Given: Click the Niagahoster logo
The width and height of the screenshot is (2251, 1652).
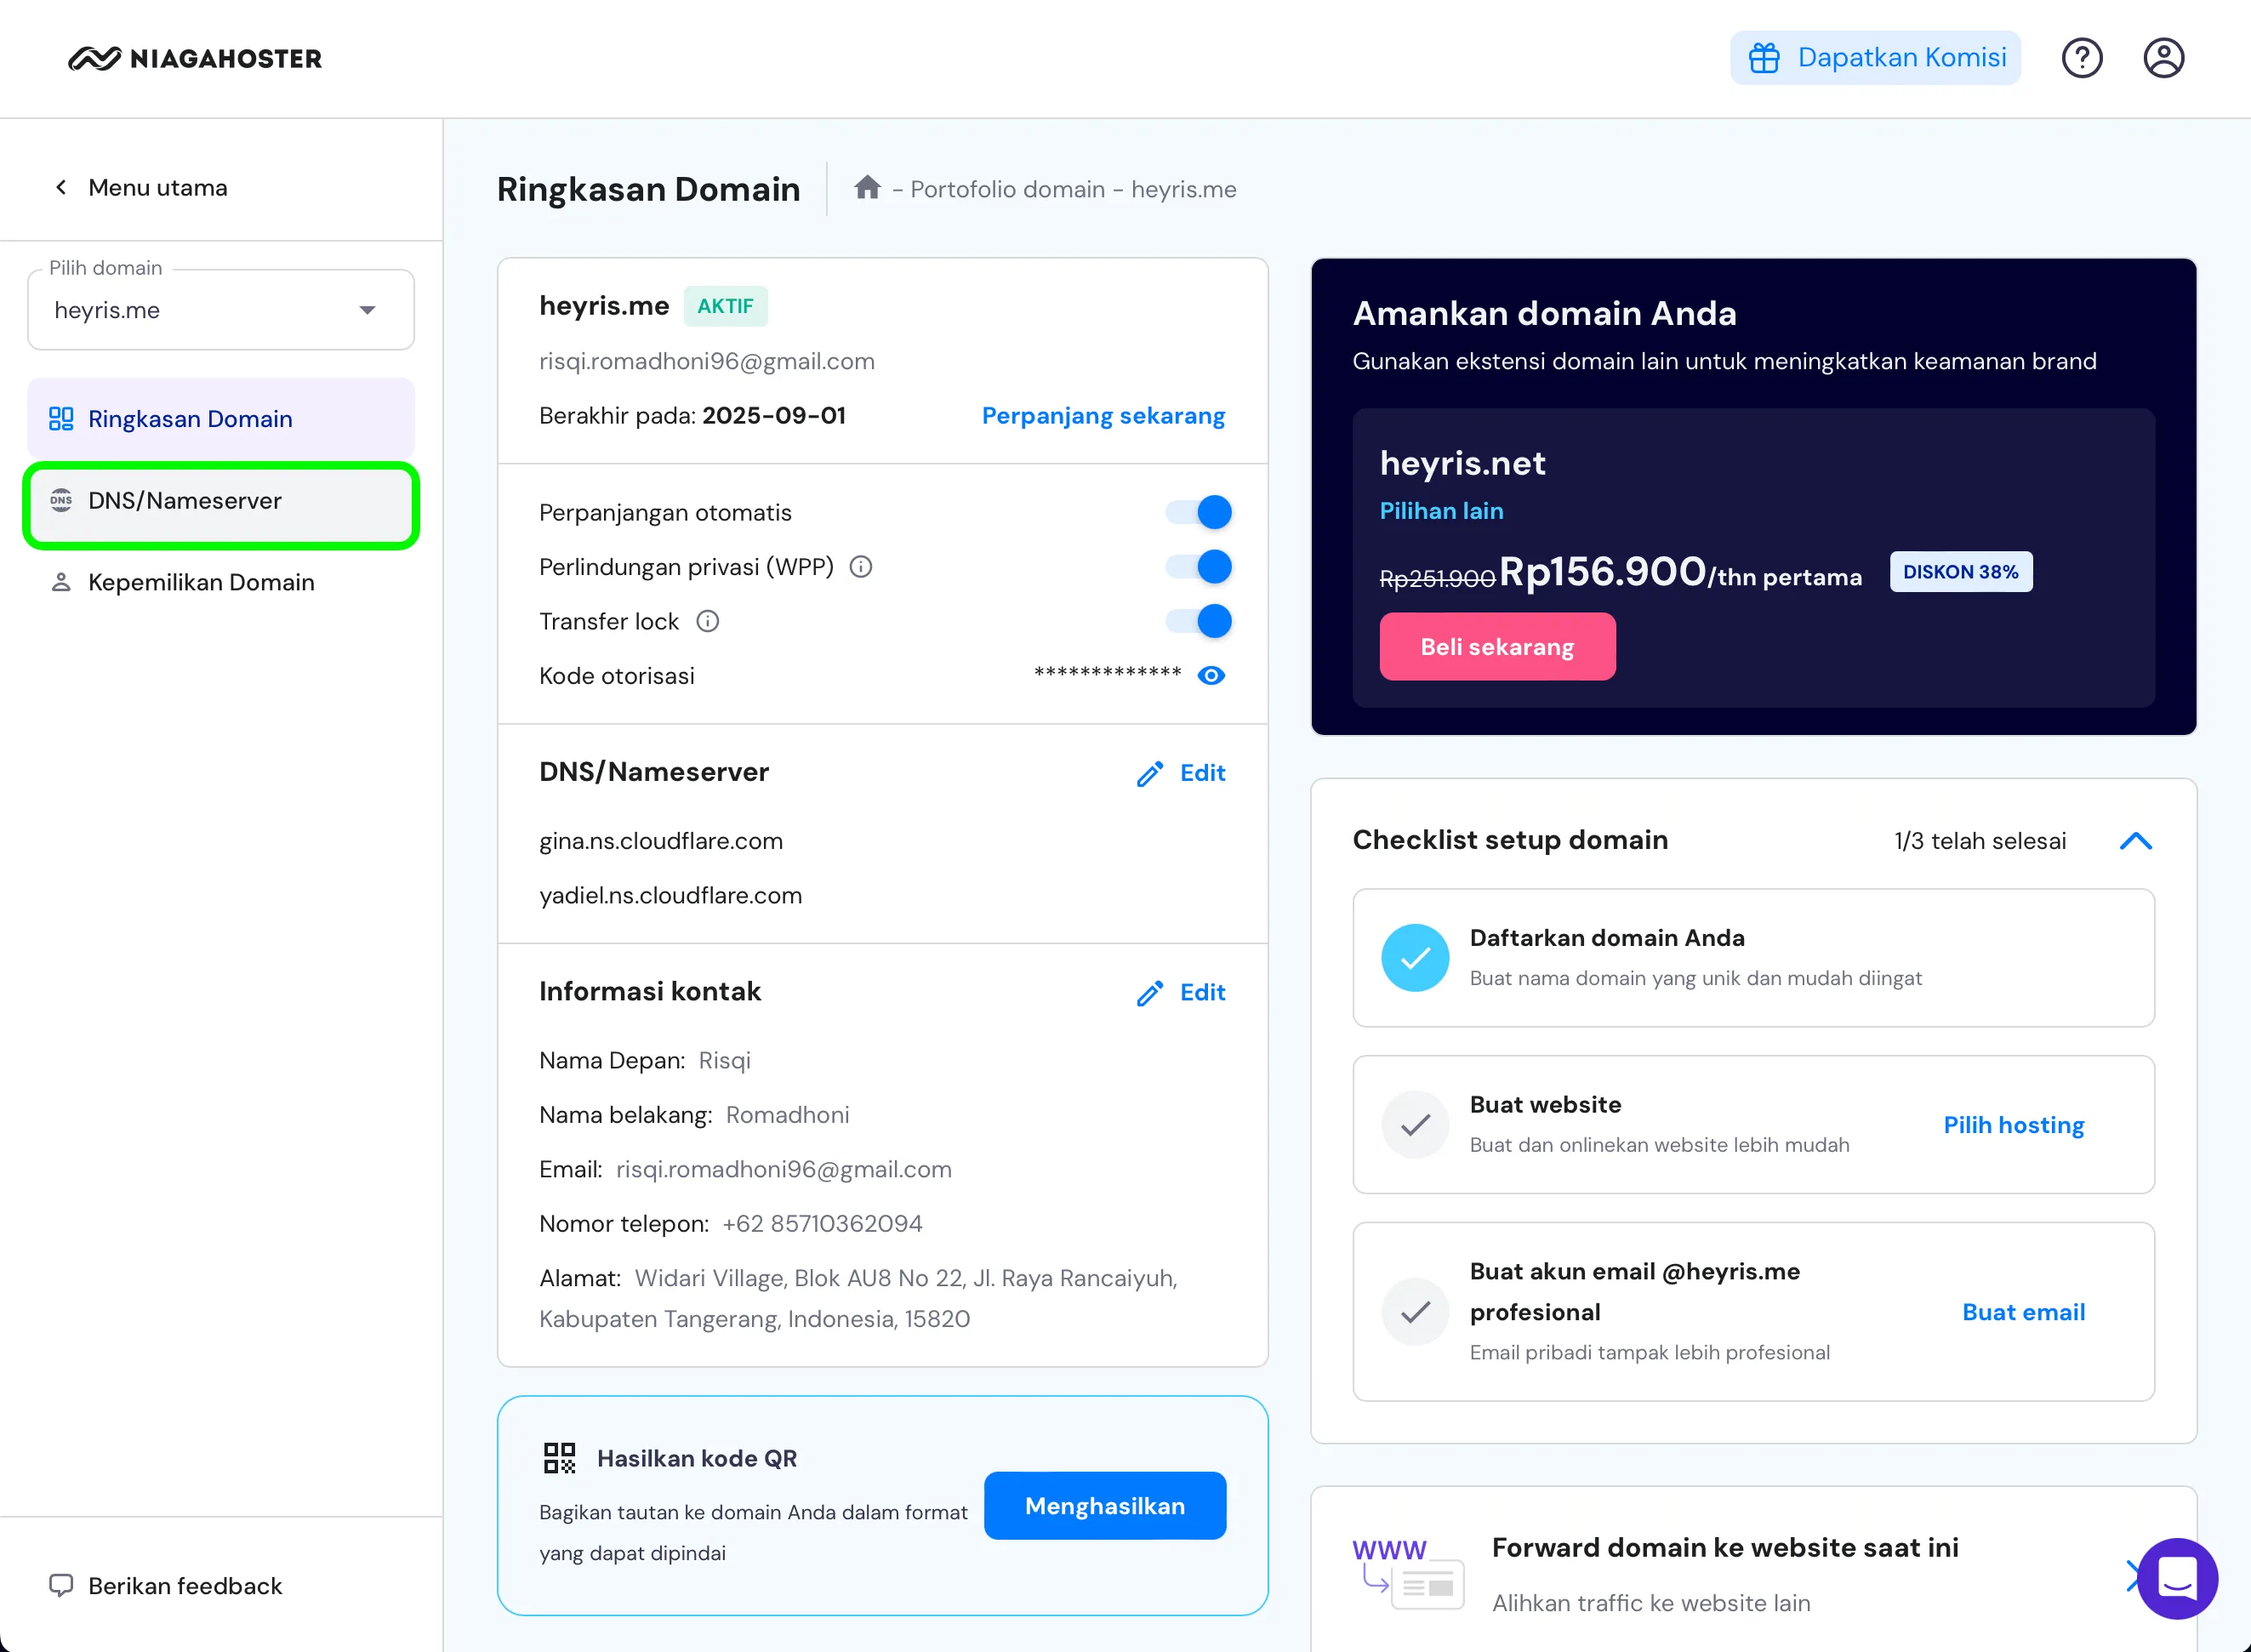Looking at the screenshot, I should click(194, 58).
